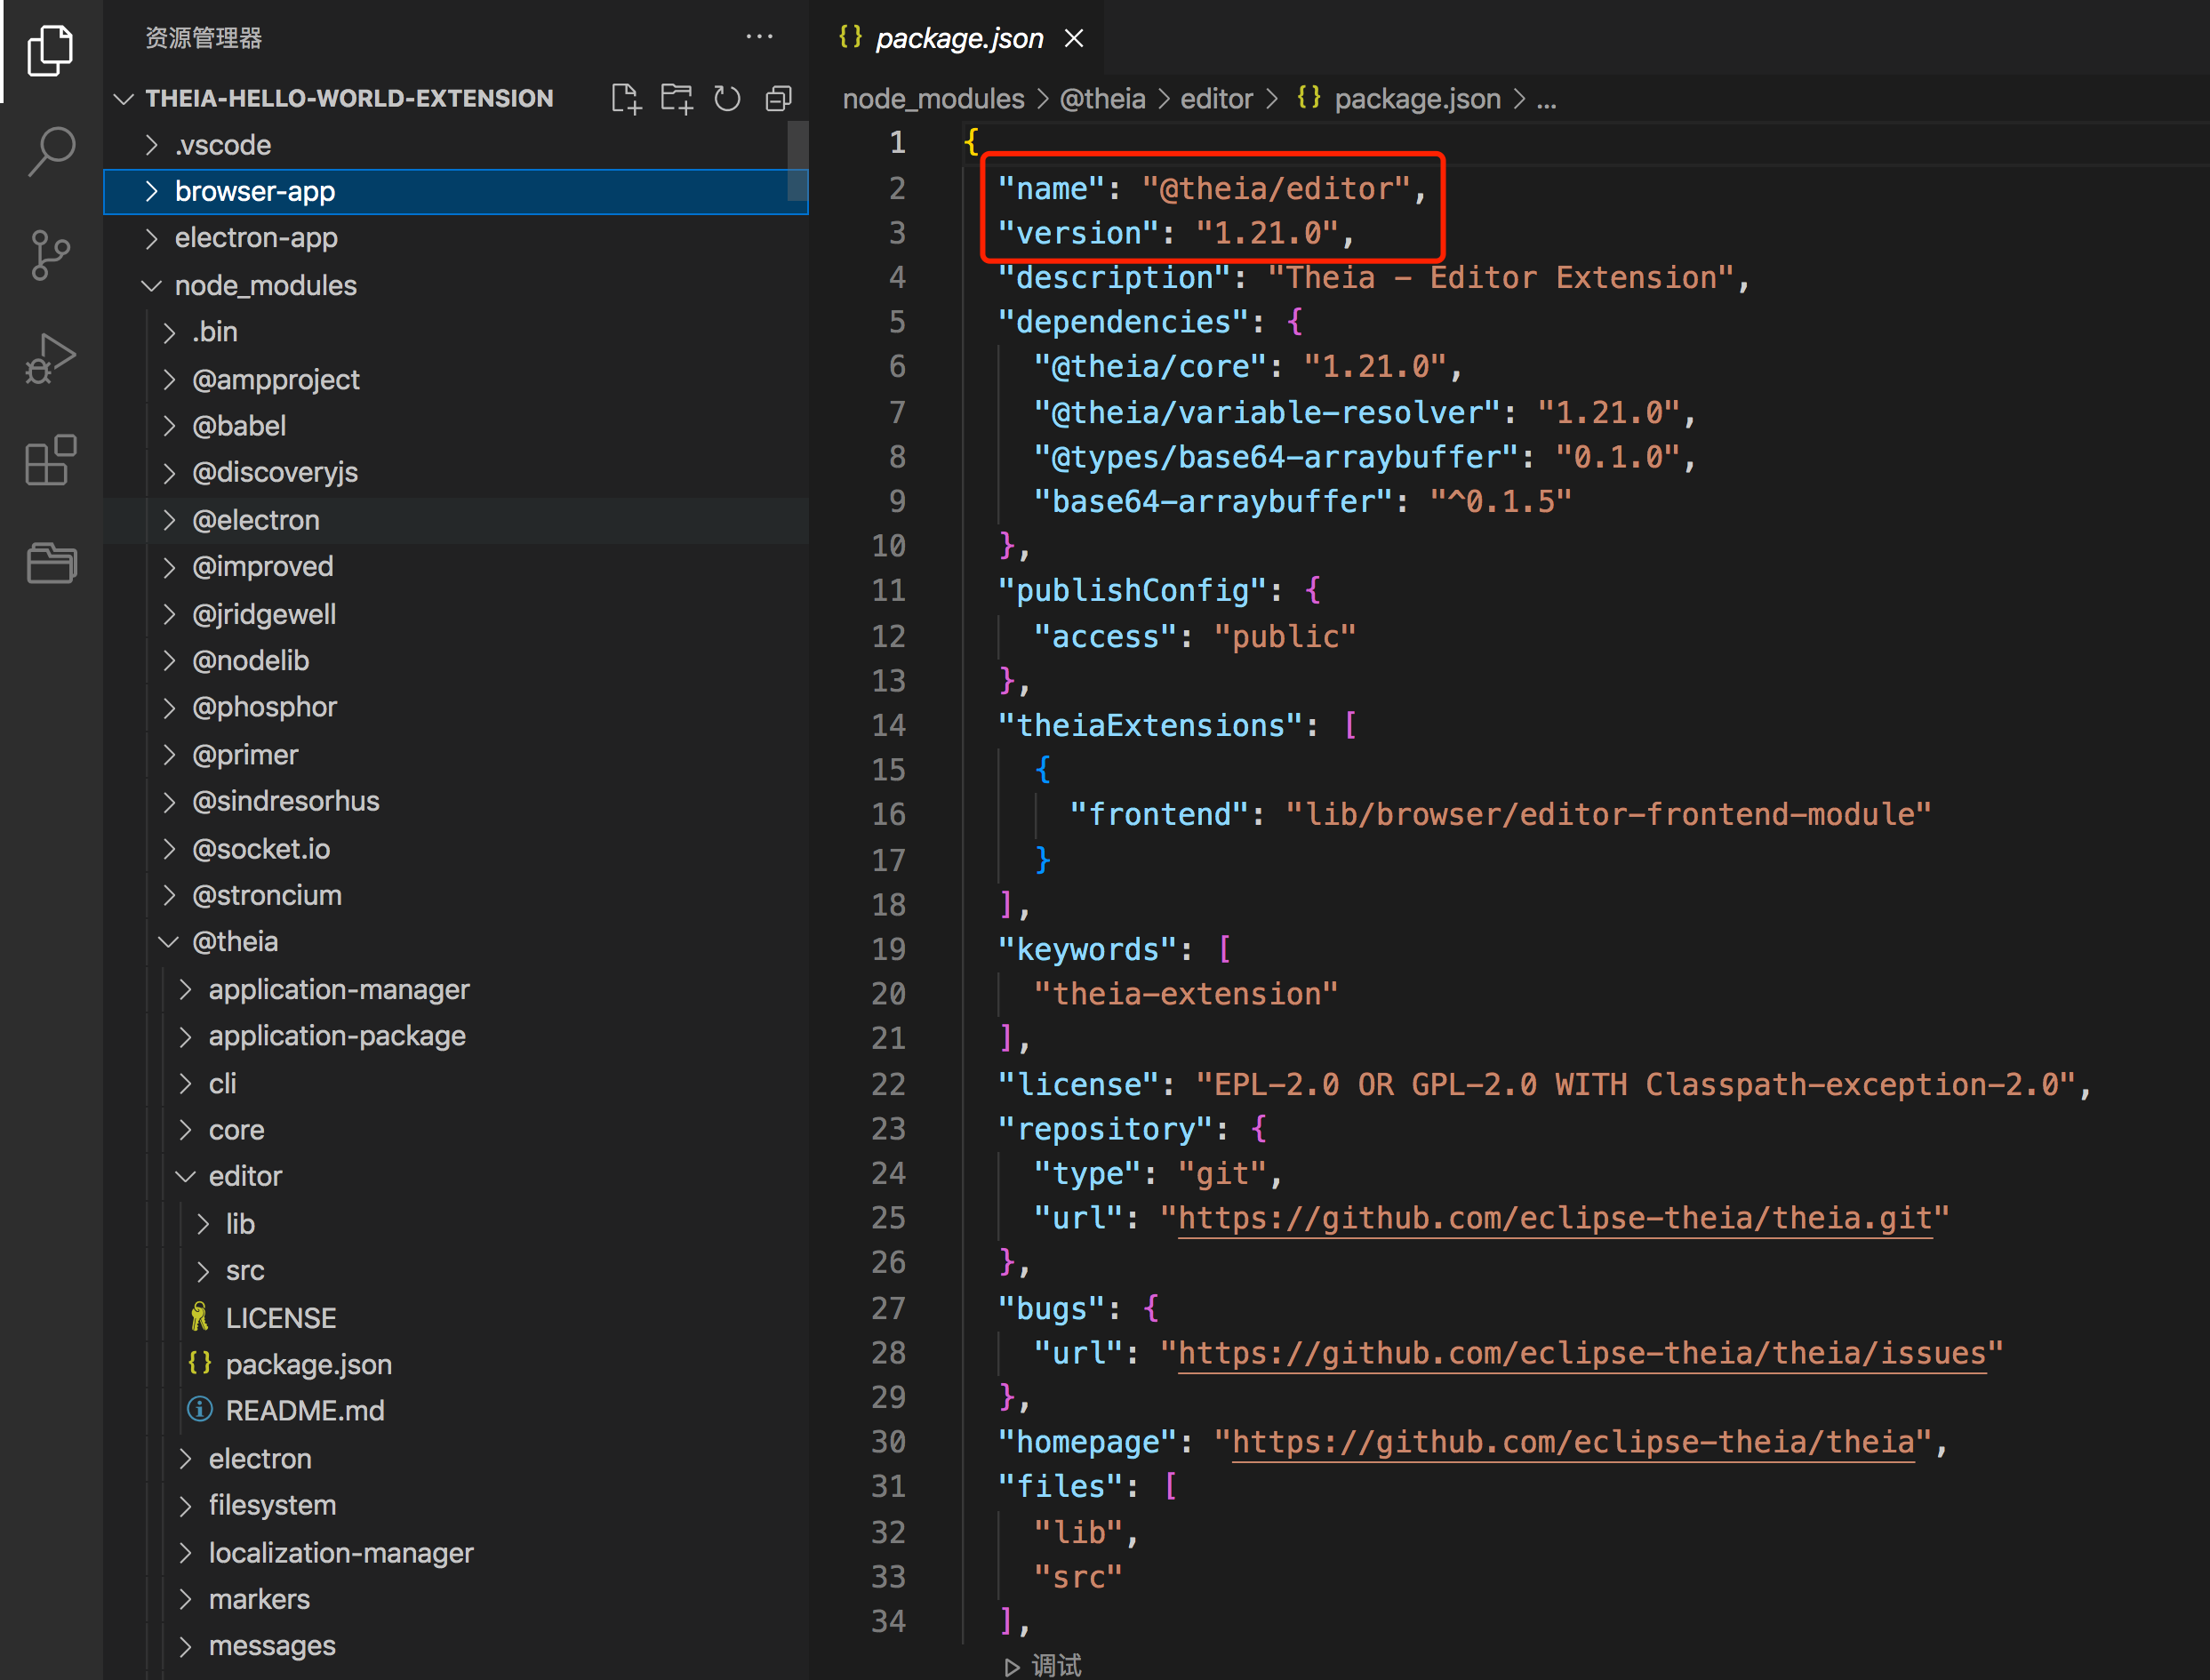
Task: Refresh the Explorer file tree
Action: tap(728, 98)
